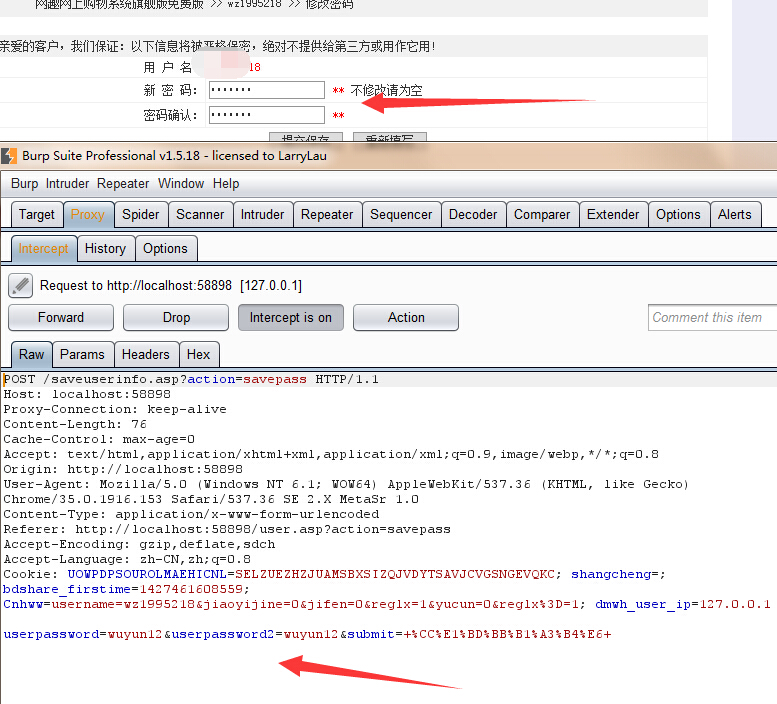Click the Comment this item field
The height and width of the screenshot is (704, 777).
coord(712,318)
